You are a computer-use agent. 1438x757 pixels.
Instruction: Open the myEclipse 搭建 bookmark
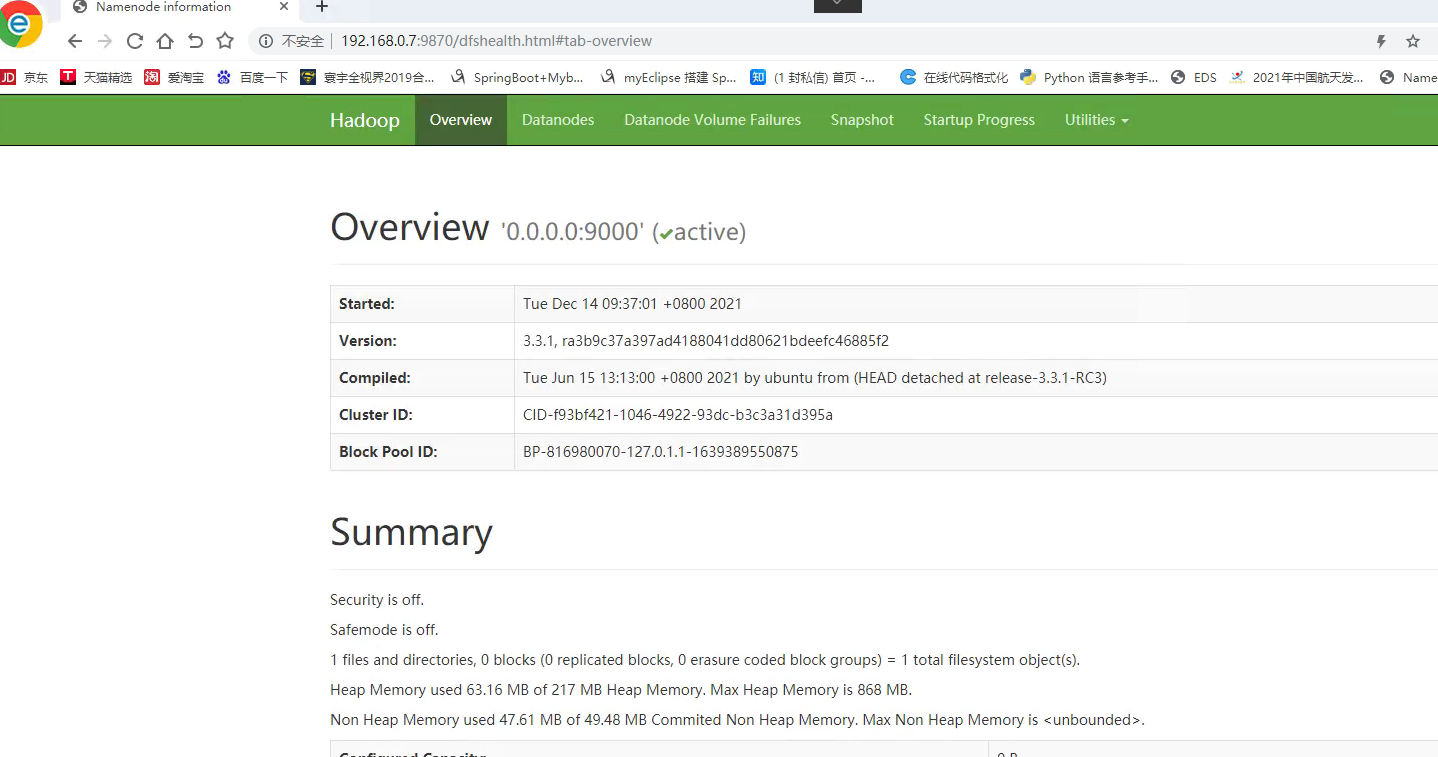point(668,77)
